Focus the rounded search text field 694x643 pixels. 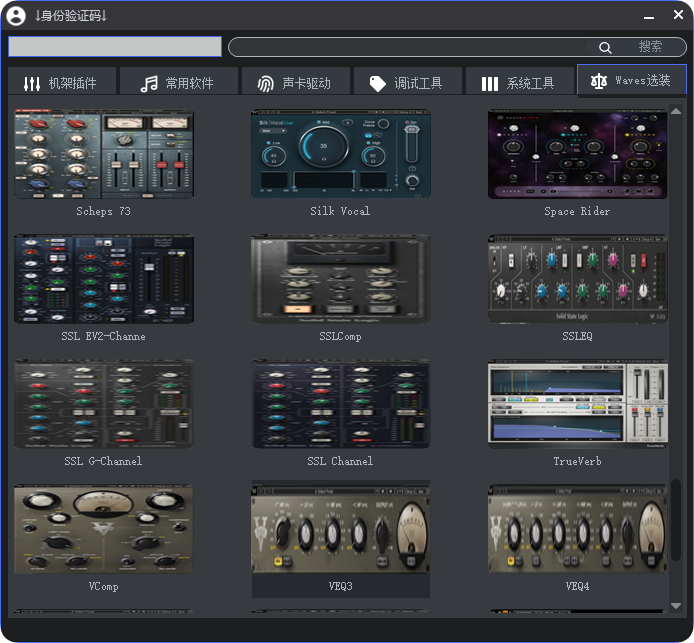(x=407, y=47)
